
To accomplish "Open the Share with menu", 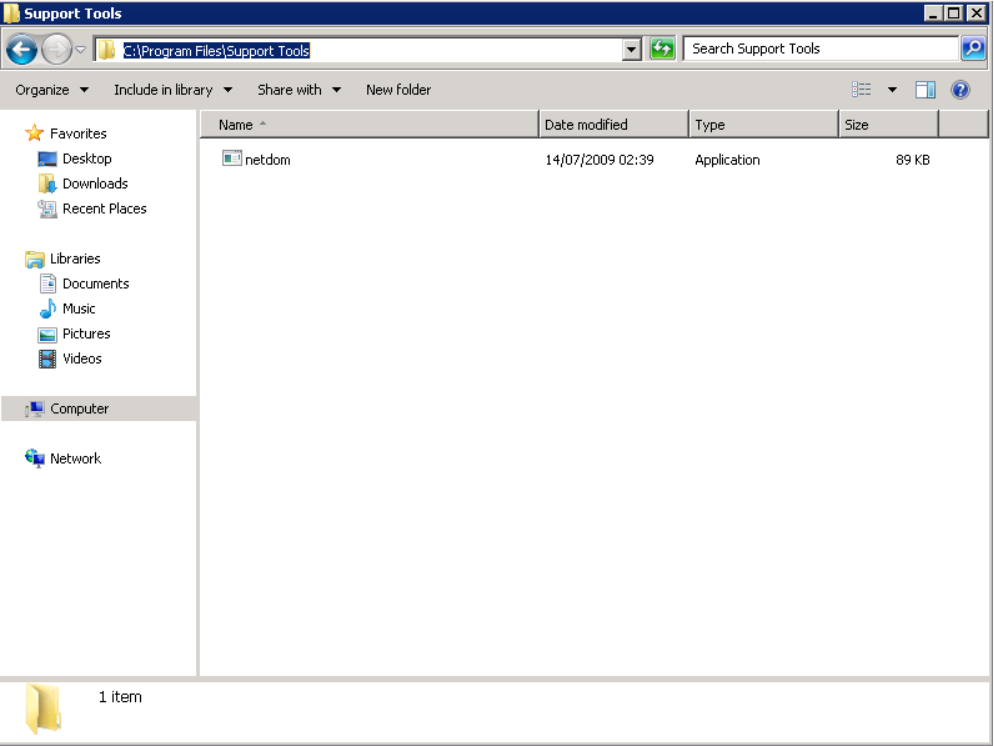I will pyautogui.click(x=299, y=90).
